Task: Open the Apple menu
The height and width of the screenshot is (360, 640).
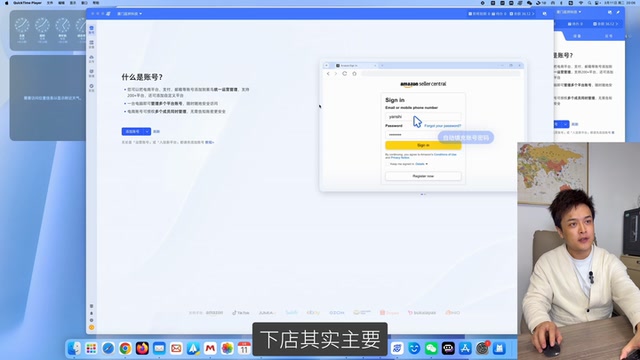Action: tap(7, 3)
